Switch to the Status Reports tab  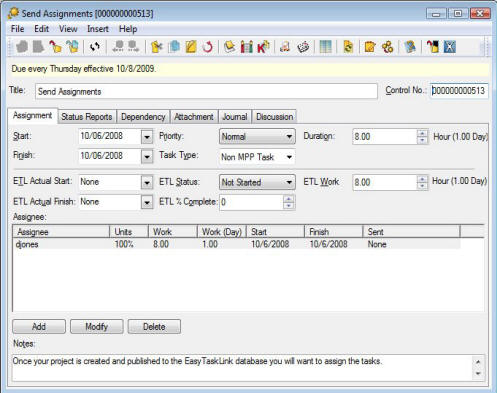click(87, 117)
